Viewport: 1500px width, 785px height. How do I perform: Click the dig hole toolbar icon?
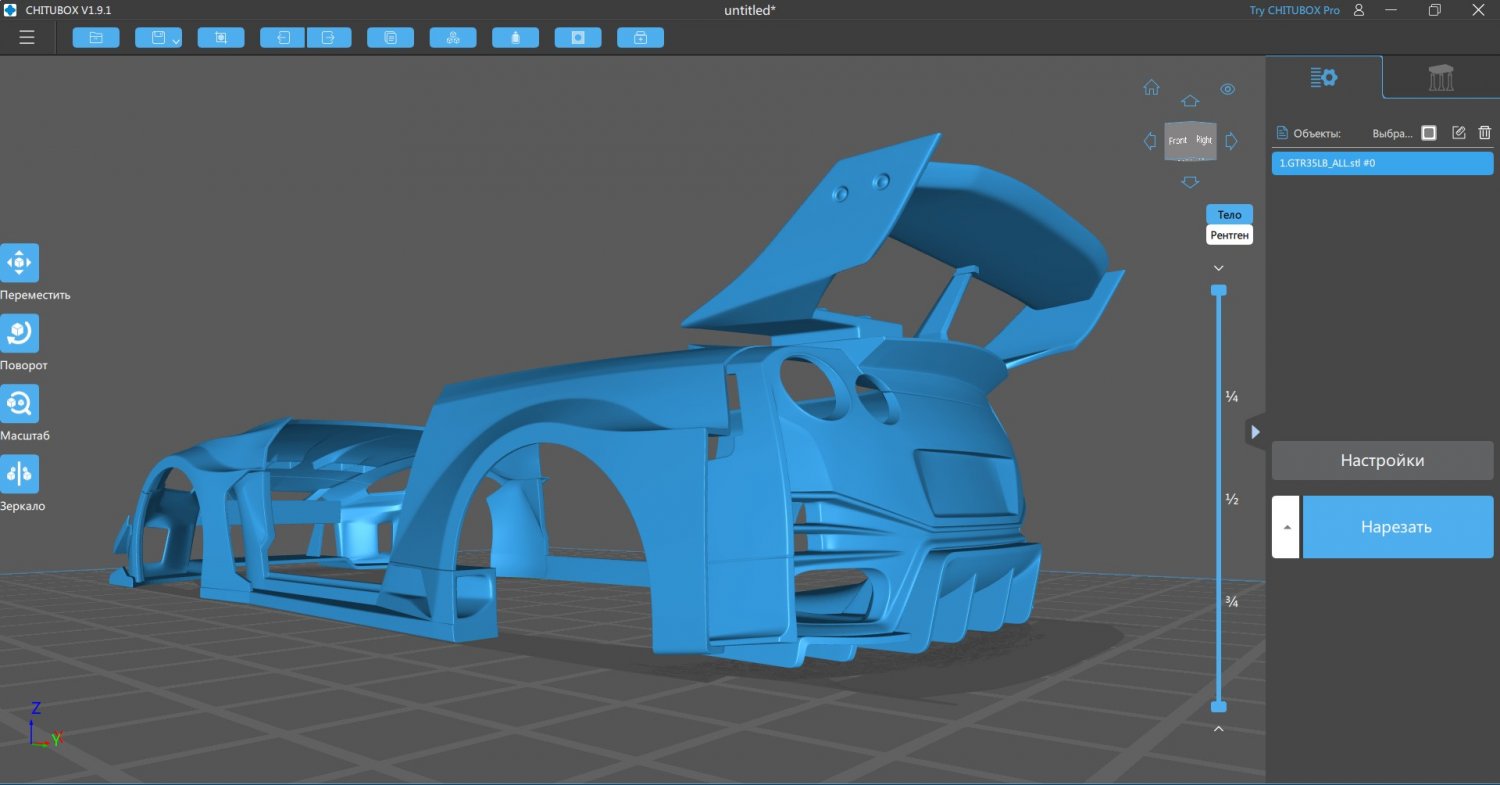coord(578,38)
